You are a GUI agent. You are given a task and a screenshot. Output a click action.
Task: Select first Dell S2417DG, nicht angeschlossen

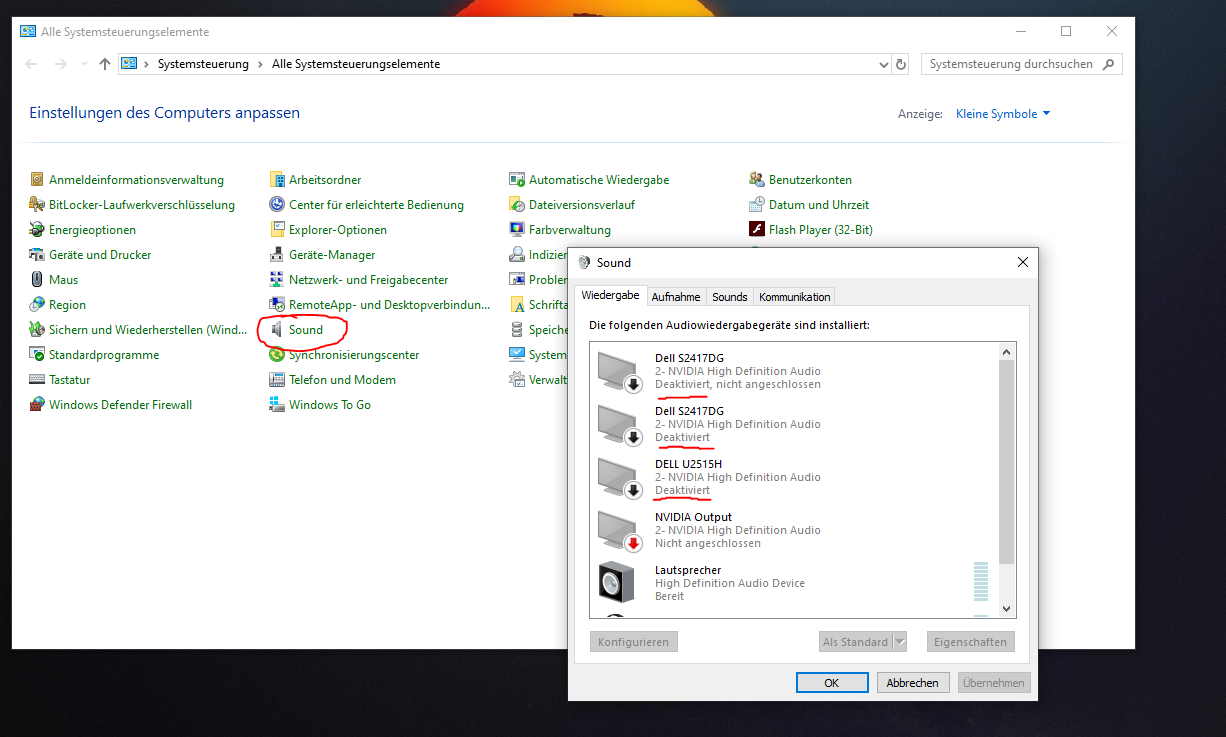tap(795, 371)
